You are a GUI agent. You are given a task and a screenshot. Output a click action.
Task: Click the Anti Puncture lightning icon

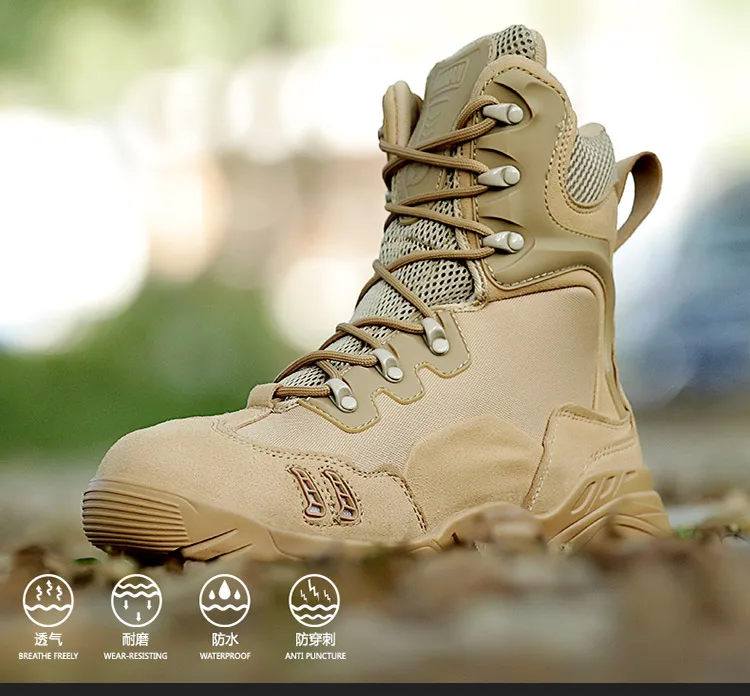tap(314, 600)
